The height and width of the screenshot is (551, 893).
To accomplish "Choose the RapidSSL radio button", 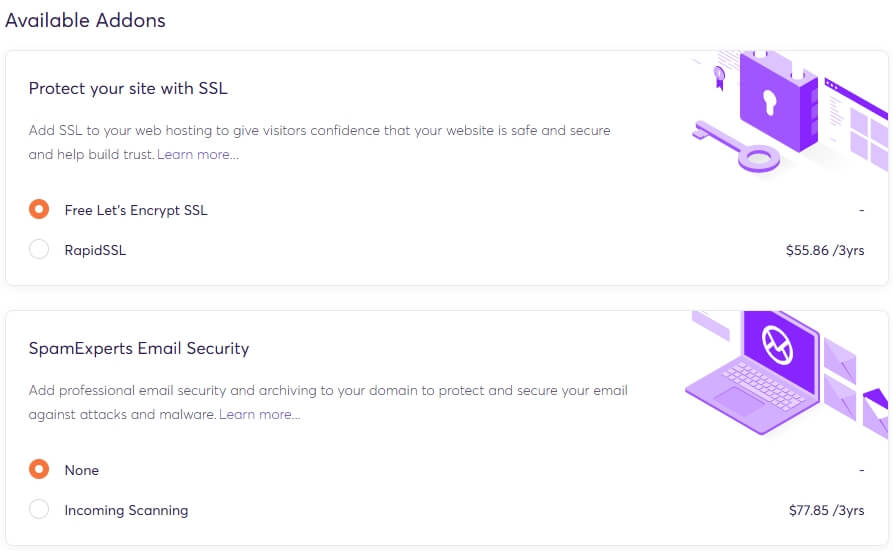I will pyautogui.click(x=39, y=250).
